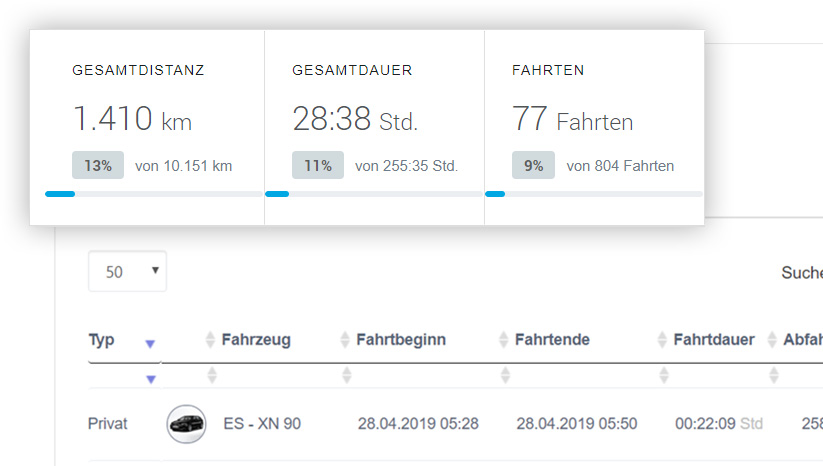Select the trip duration '00:22:09 Std'
This screenshot has height=466, width=823.
(x=719, y=423)
